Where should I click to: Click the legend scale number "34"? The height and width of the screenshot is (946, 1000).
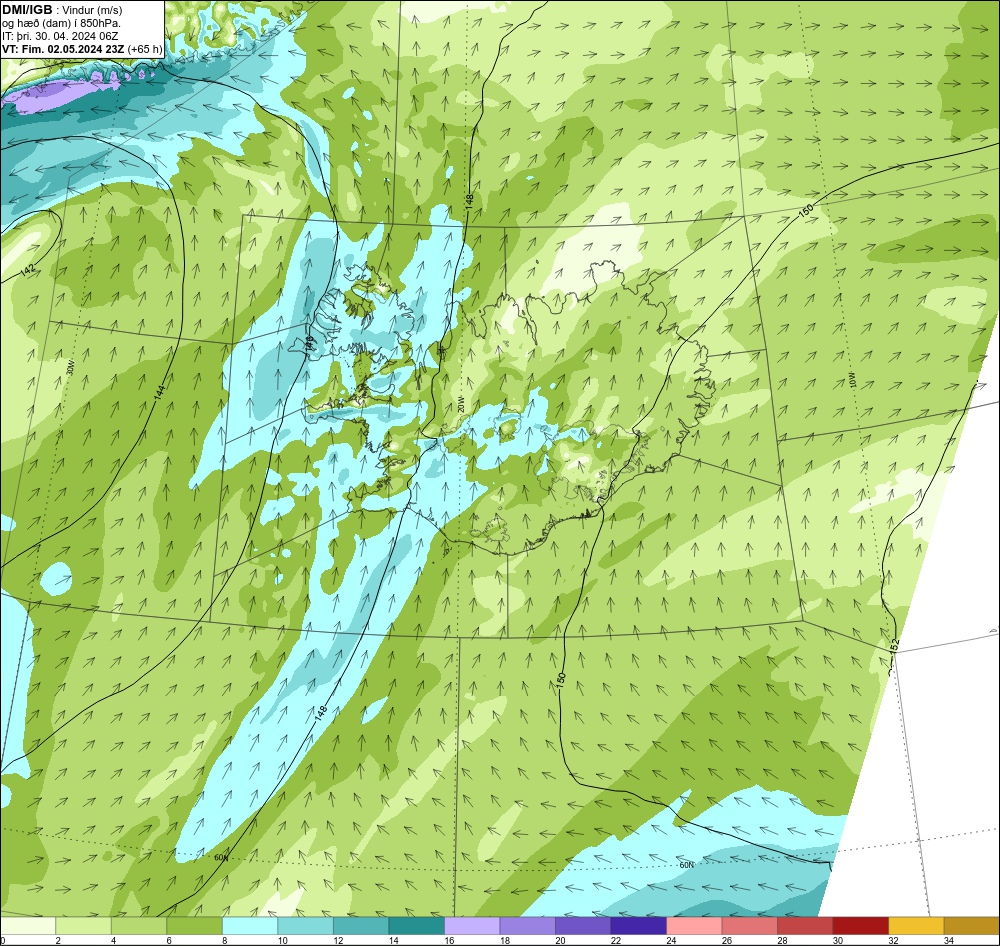[x=948, y=940]
